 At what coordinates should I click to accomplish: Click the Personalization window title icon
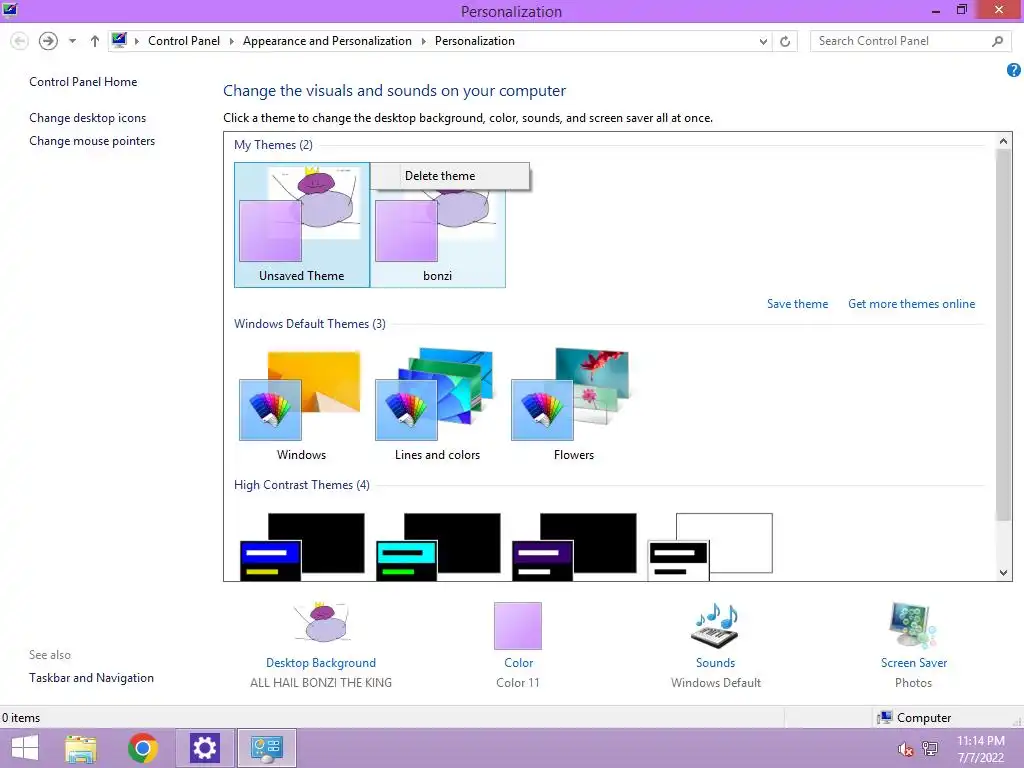pos(10,10)
